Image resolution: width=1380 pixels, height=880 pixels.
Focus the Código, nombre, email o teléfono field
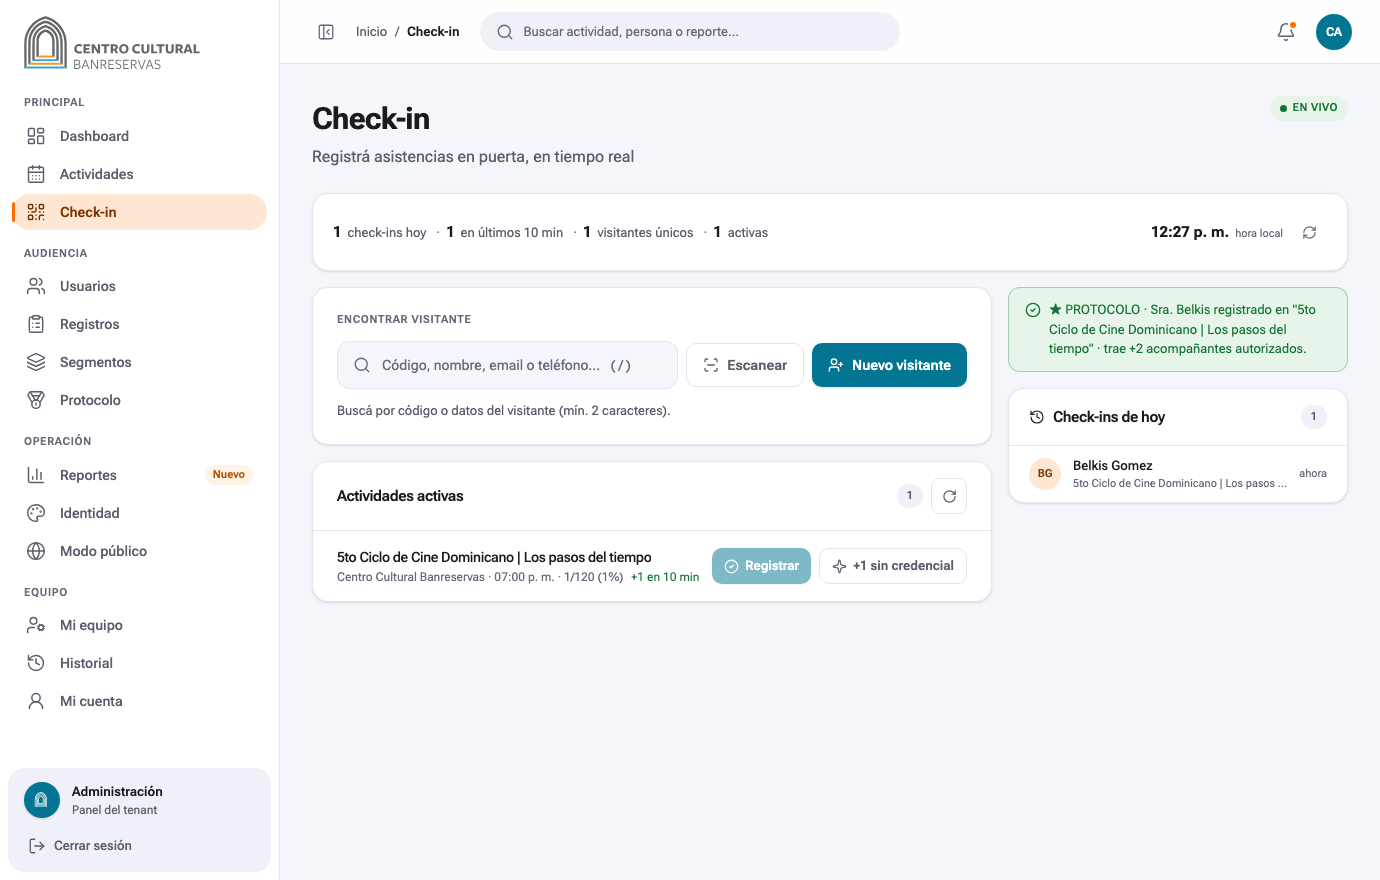click(507, 365)
